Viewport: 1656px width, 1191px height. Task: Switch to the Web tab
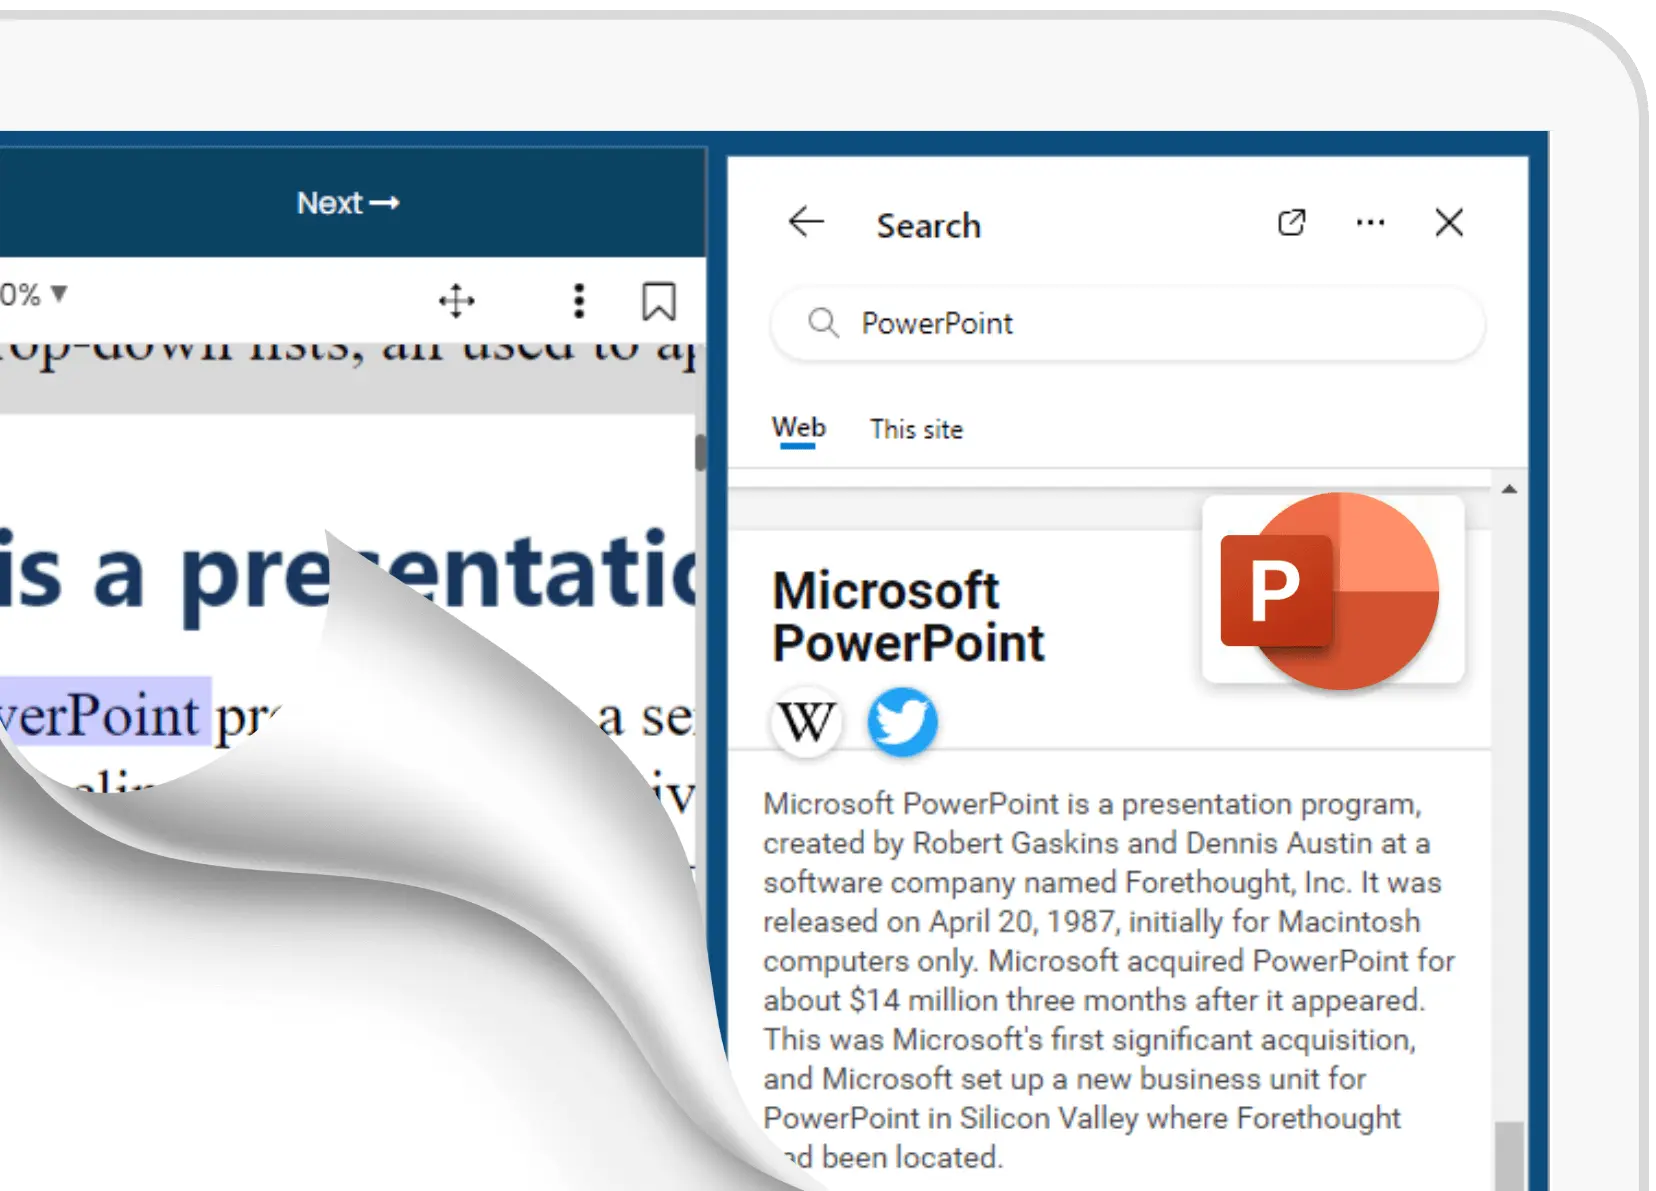(x=798, y=428)
